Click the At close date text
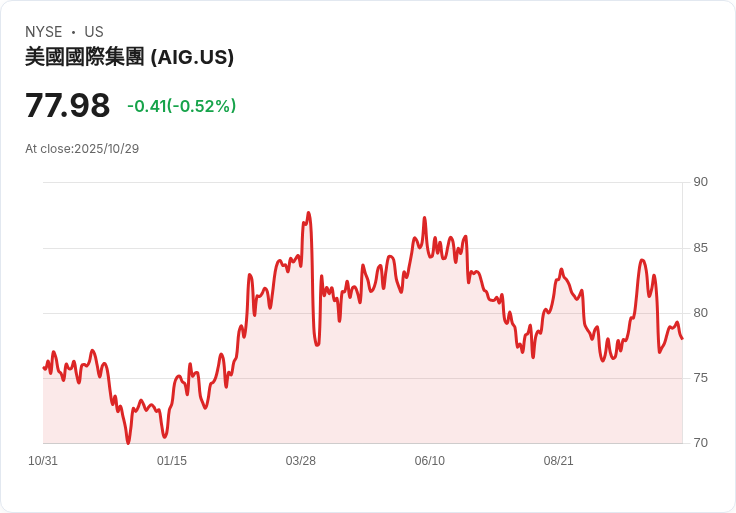This screenshot has height=513, width=736. [x=82, y=149]
